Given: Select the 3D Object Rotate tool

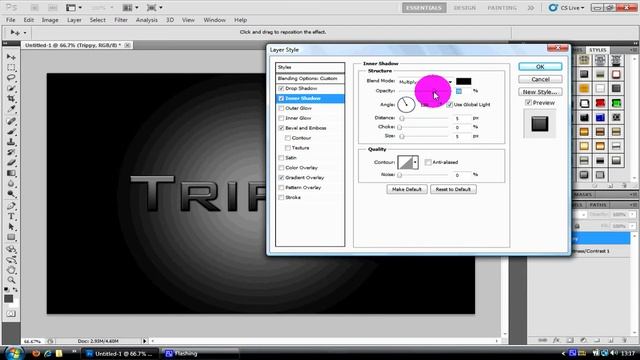Looking at the screenshot, I should 11,249.
